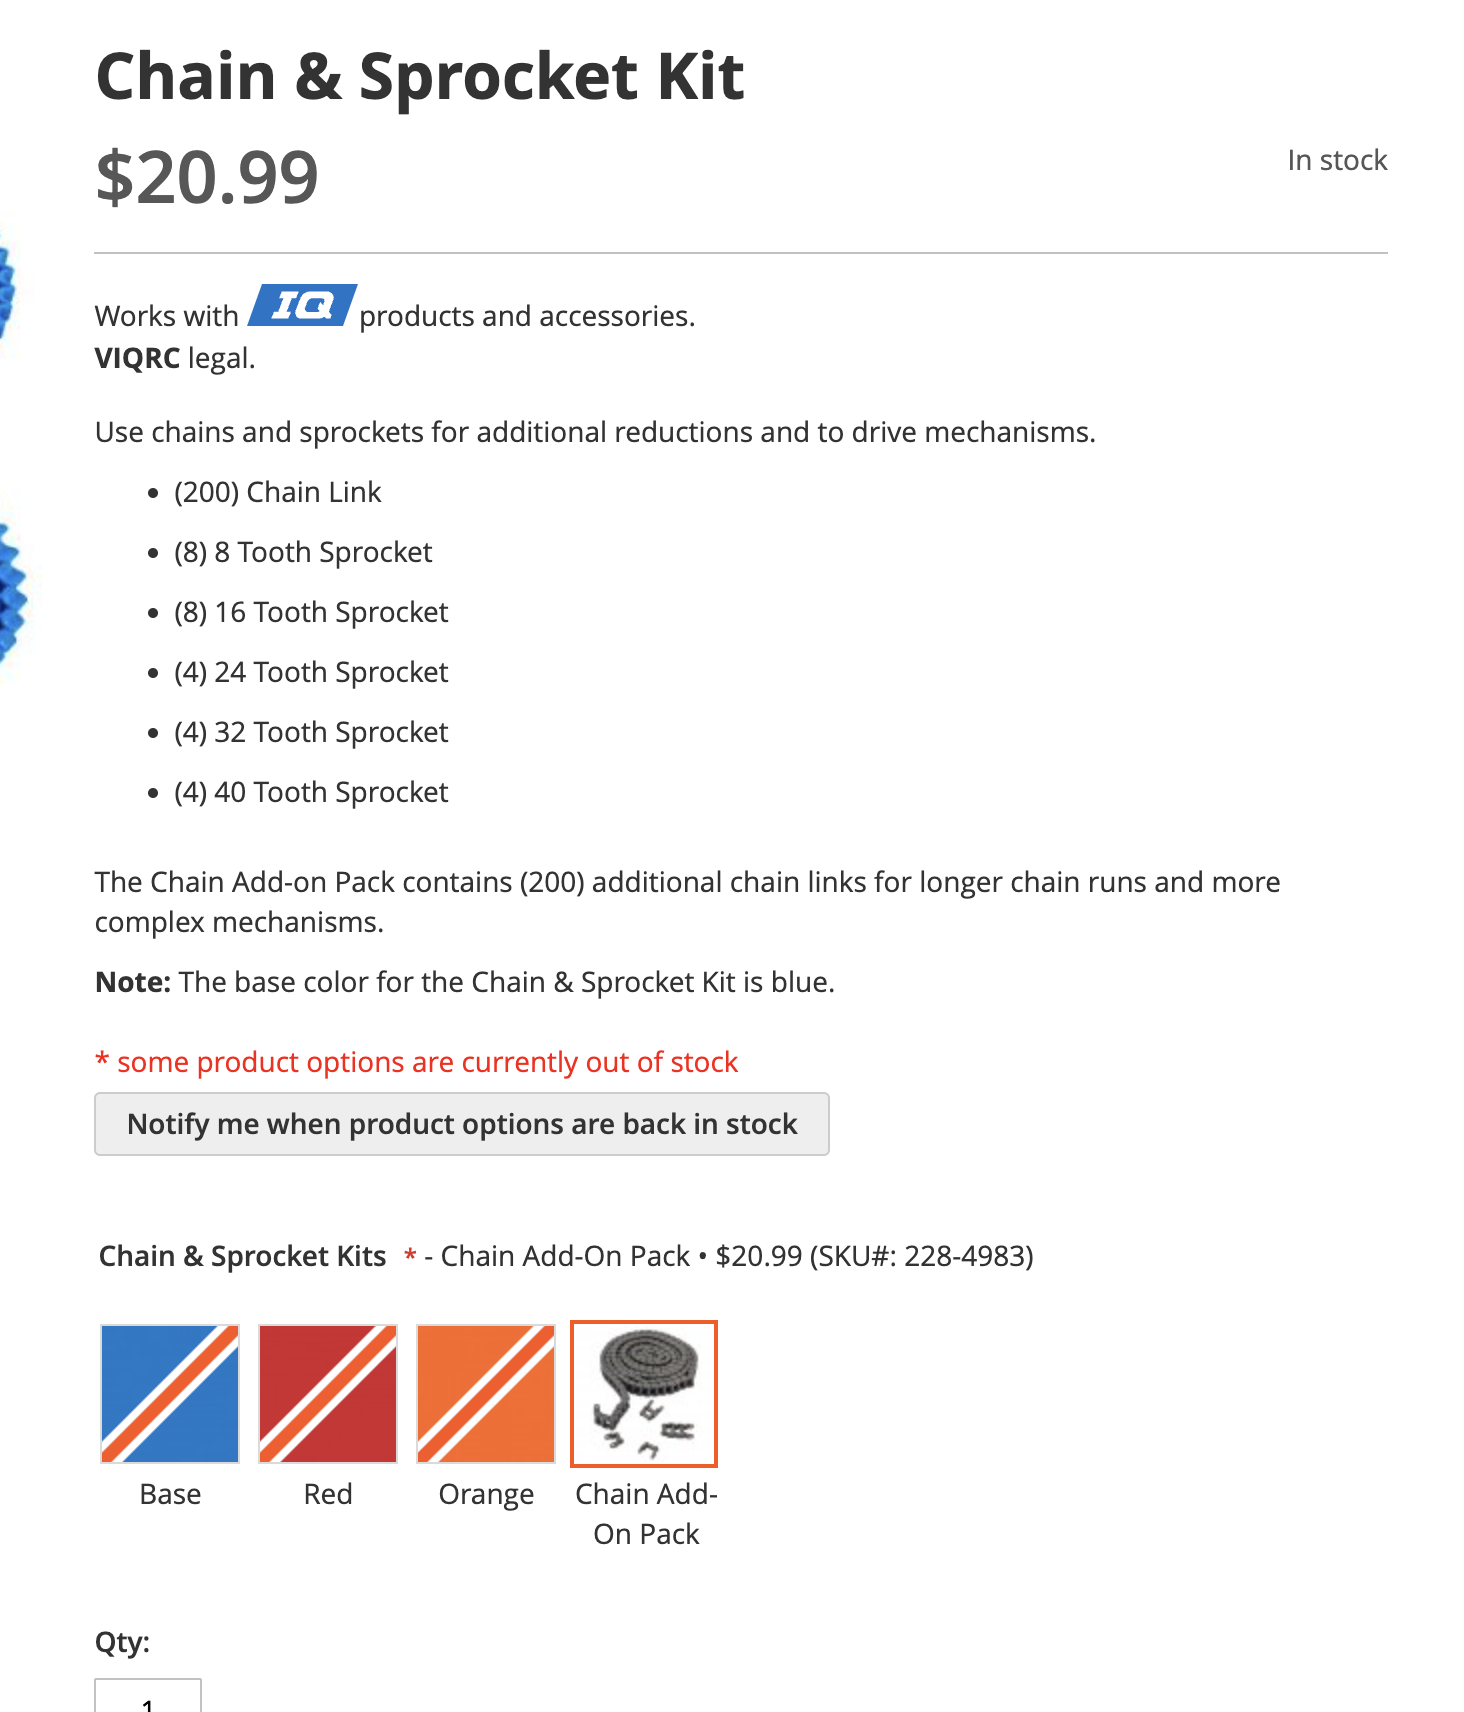This screenshot has height=1712, width=1464.
Task: Click the red out of stock options notice
Action: pos(417,1062)
